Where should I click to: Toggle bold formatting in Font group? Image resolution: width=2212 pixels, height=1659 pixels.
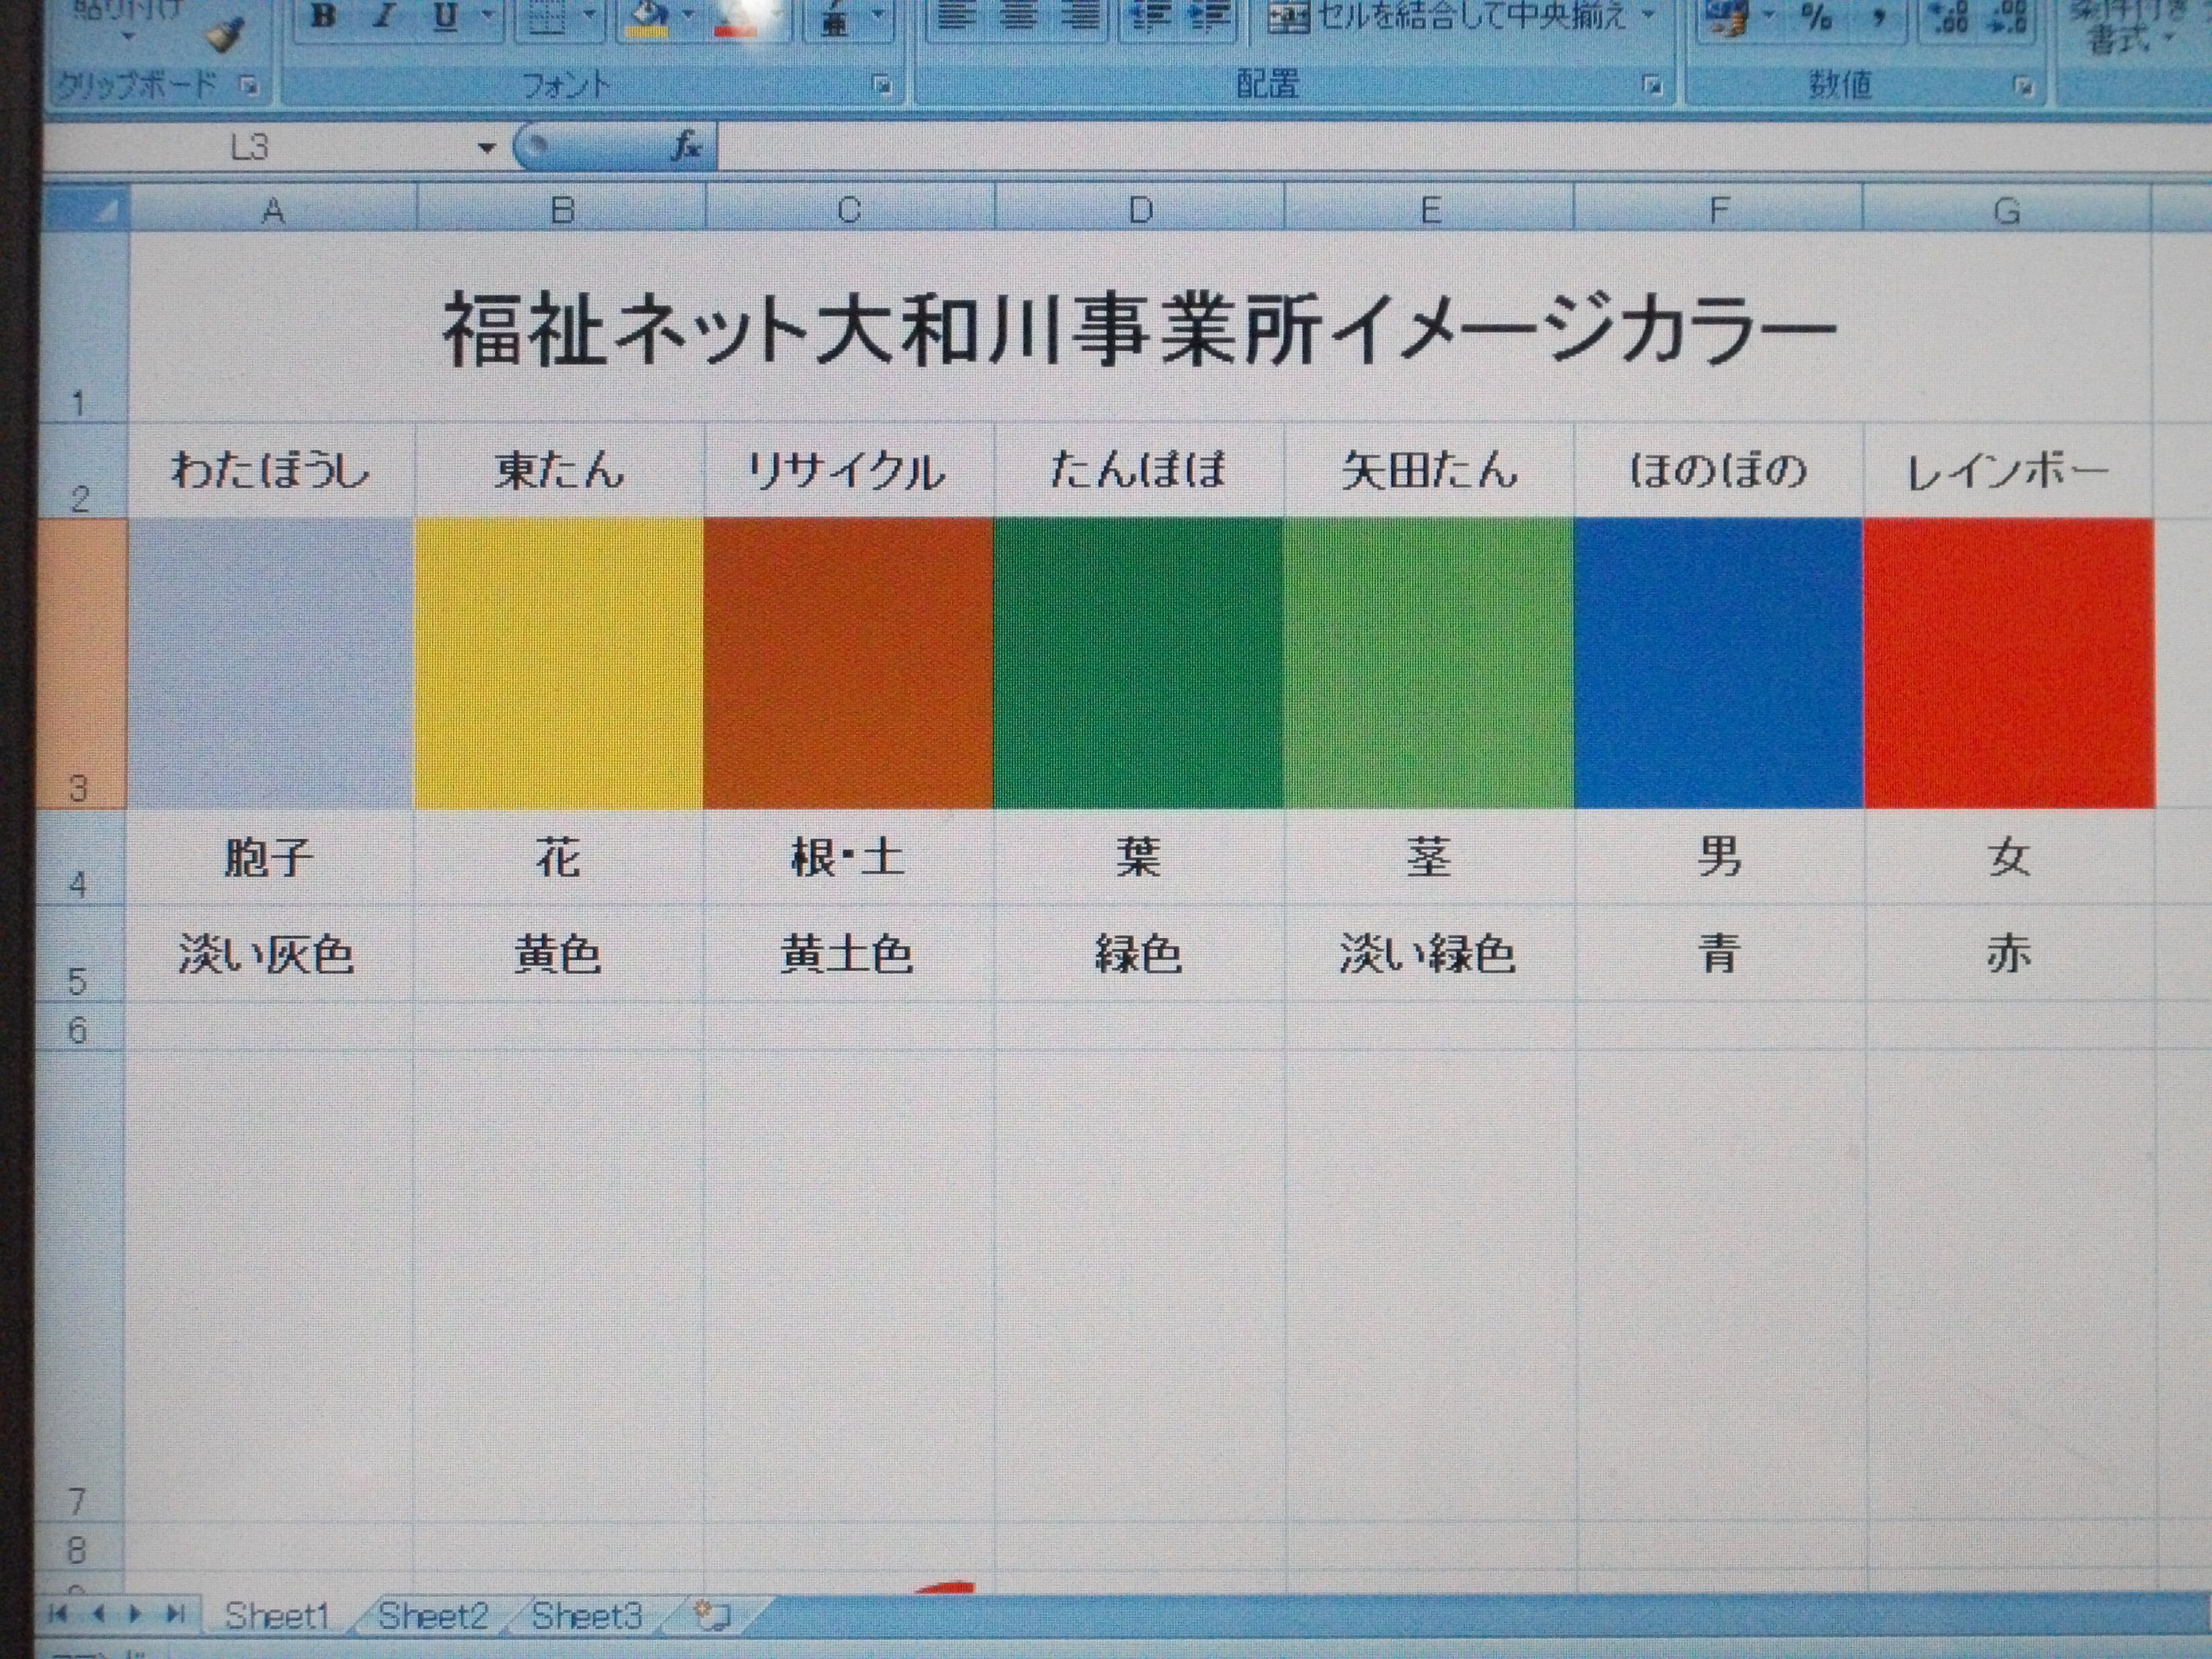pos(323,17)
